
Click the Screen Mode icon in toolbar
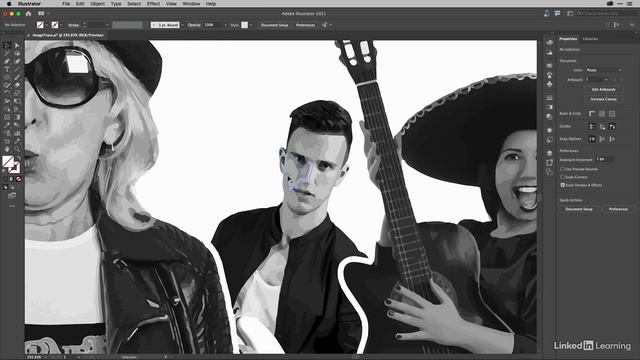[12, 196]
